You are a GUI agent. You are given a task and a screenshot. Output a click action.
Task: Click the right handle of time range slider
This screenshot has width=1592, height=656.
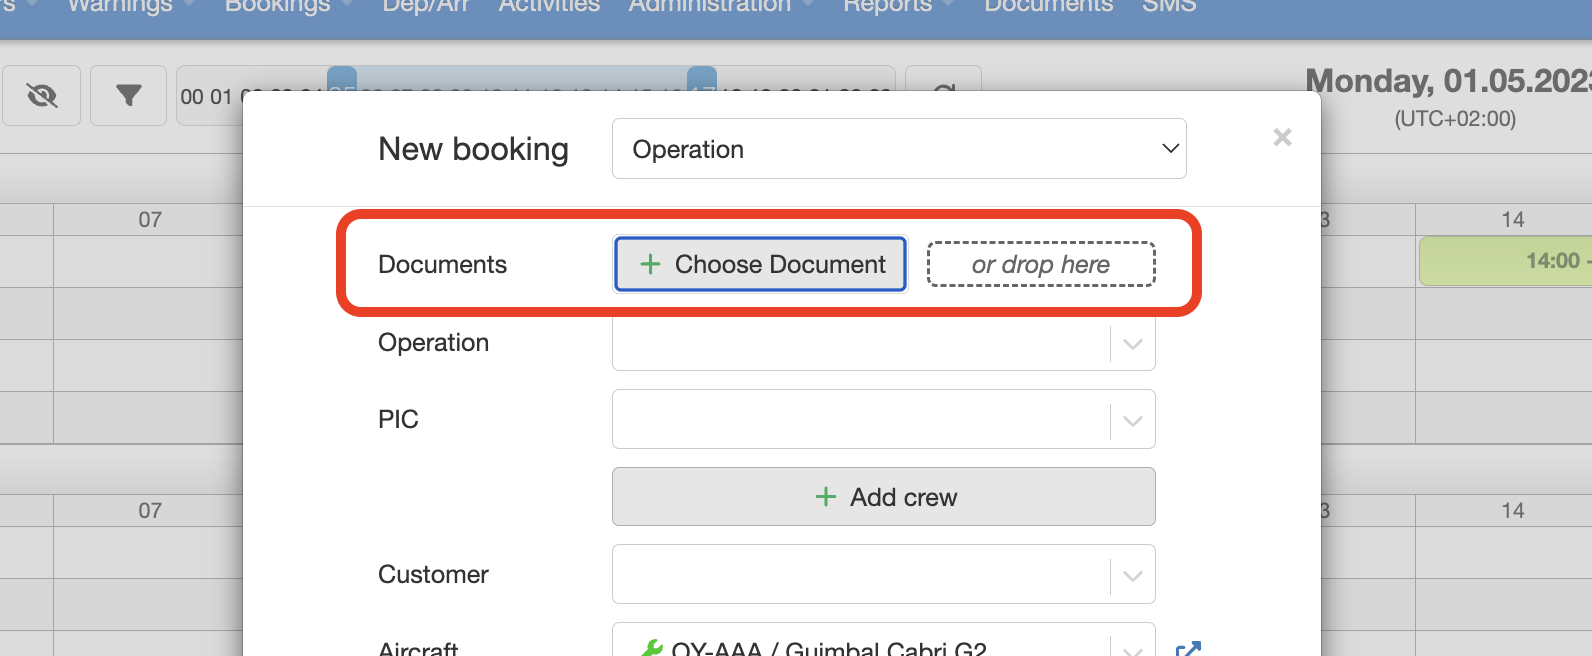coord(702,78)
